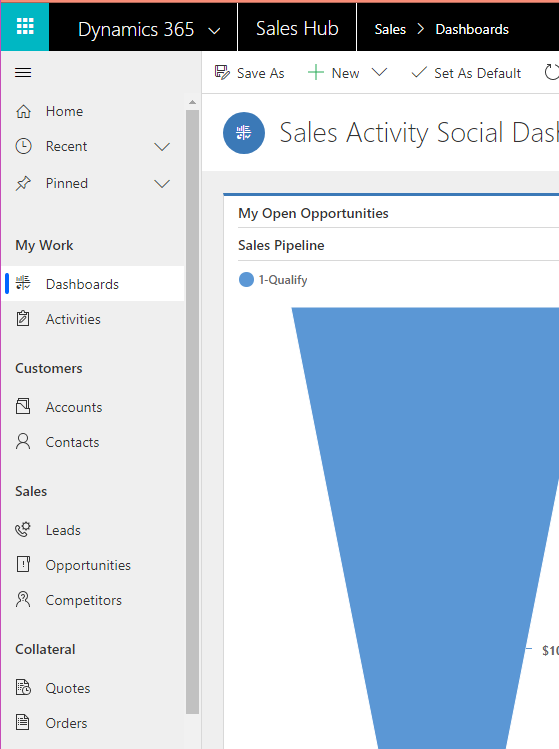Click the Orders document icon
The image size is (559, 749).
pyautogui.click(x=22, y=722)
